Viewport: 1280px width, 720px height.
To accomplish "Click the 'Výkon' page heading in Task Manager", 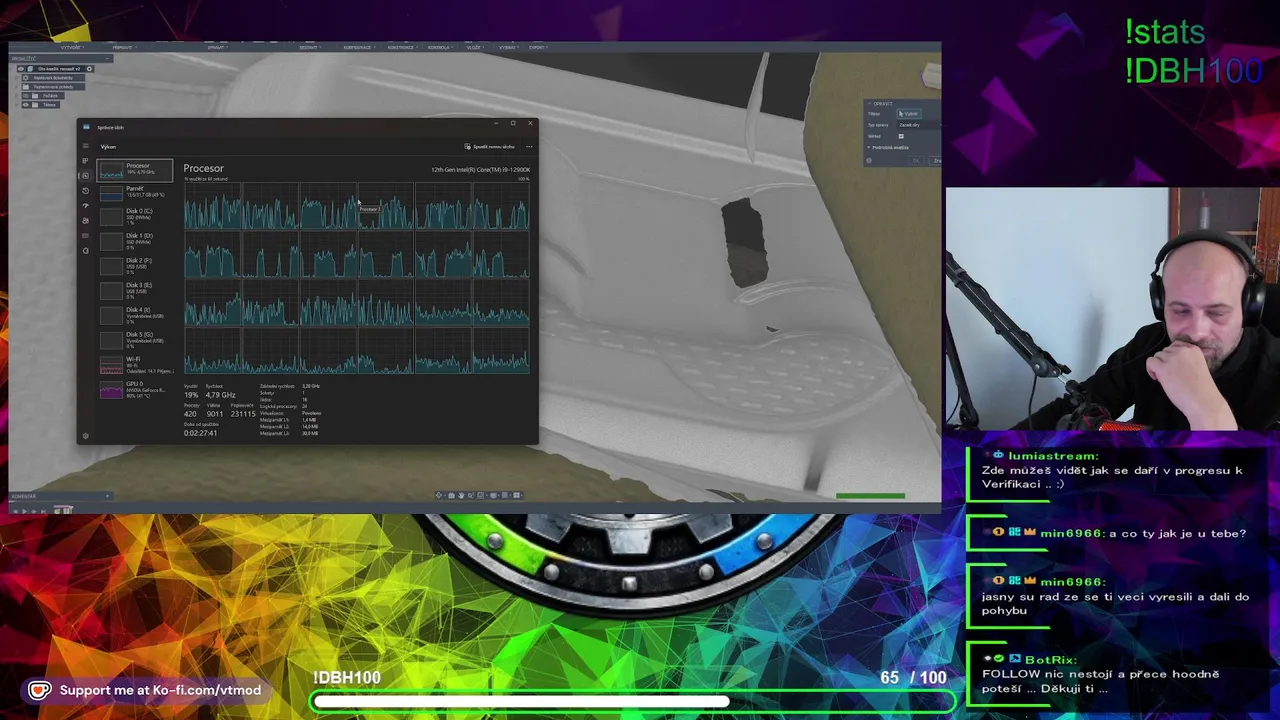I will 108,147.
